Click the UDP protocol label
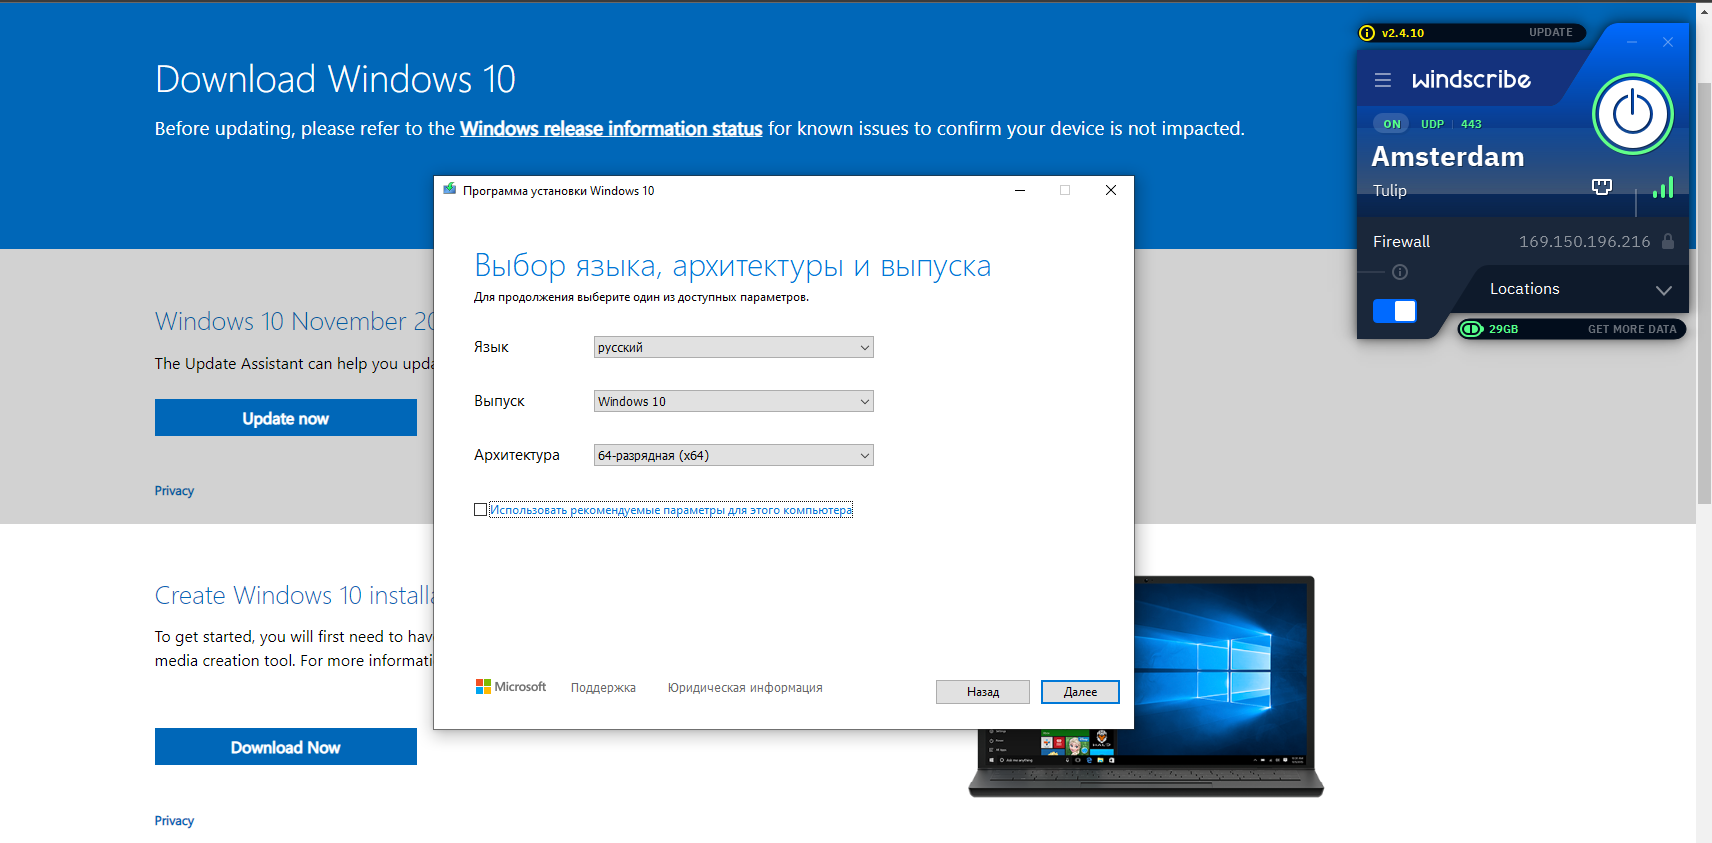 coord(1432,124)
